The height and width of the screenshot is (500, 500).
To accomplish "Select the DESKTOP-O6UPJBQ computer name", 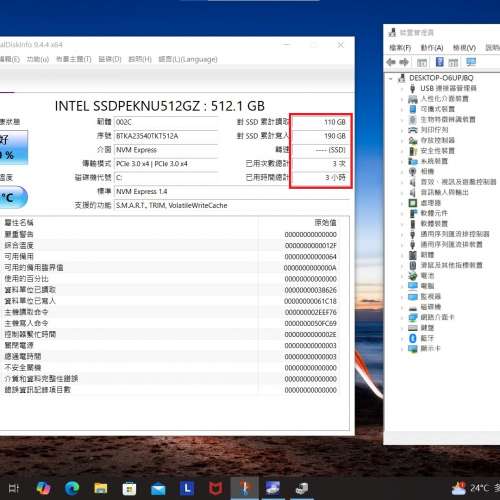I will point(441,78).
